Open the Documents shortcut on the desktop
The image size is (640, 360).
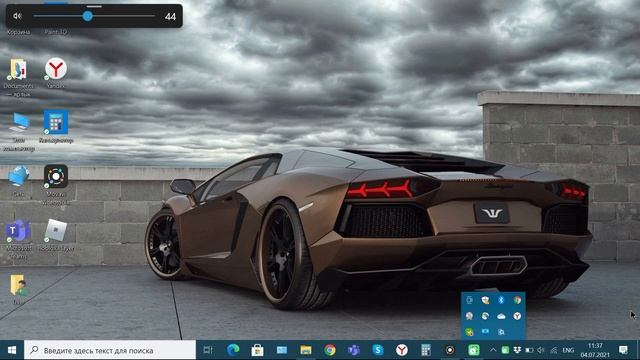tap(18, 77)
